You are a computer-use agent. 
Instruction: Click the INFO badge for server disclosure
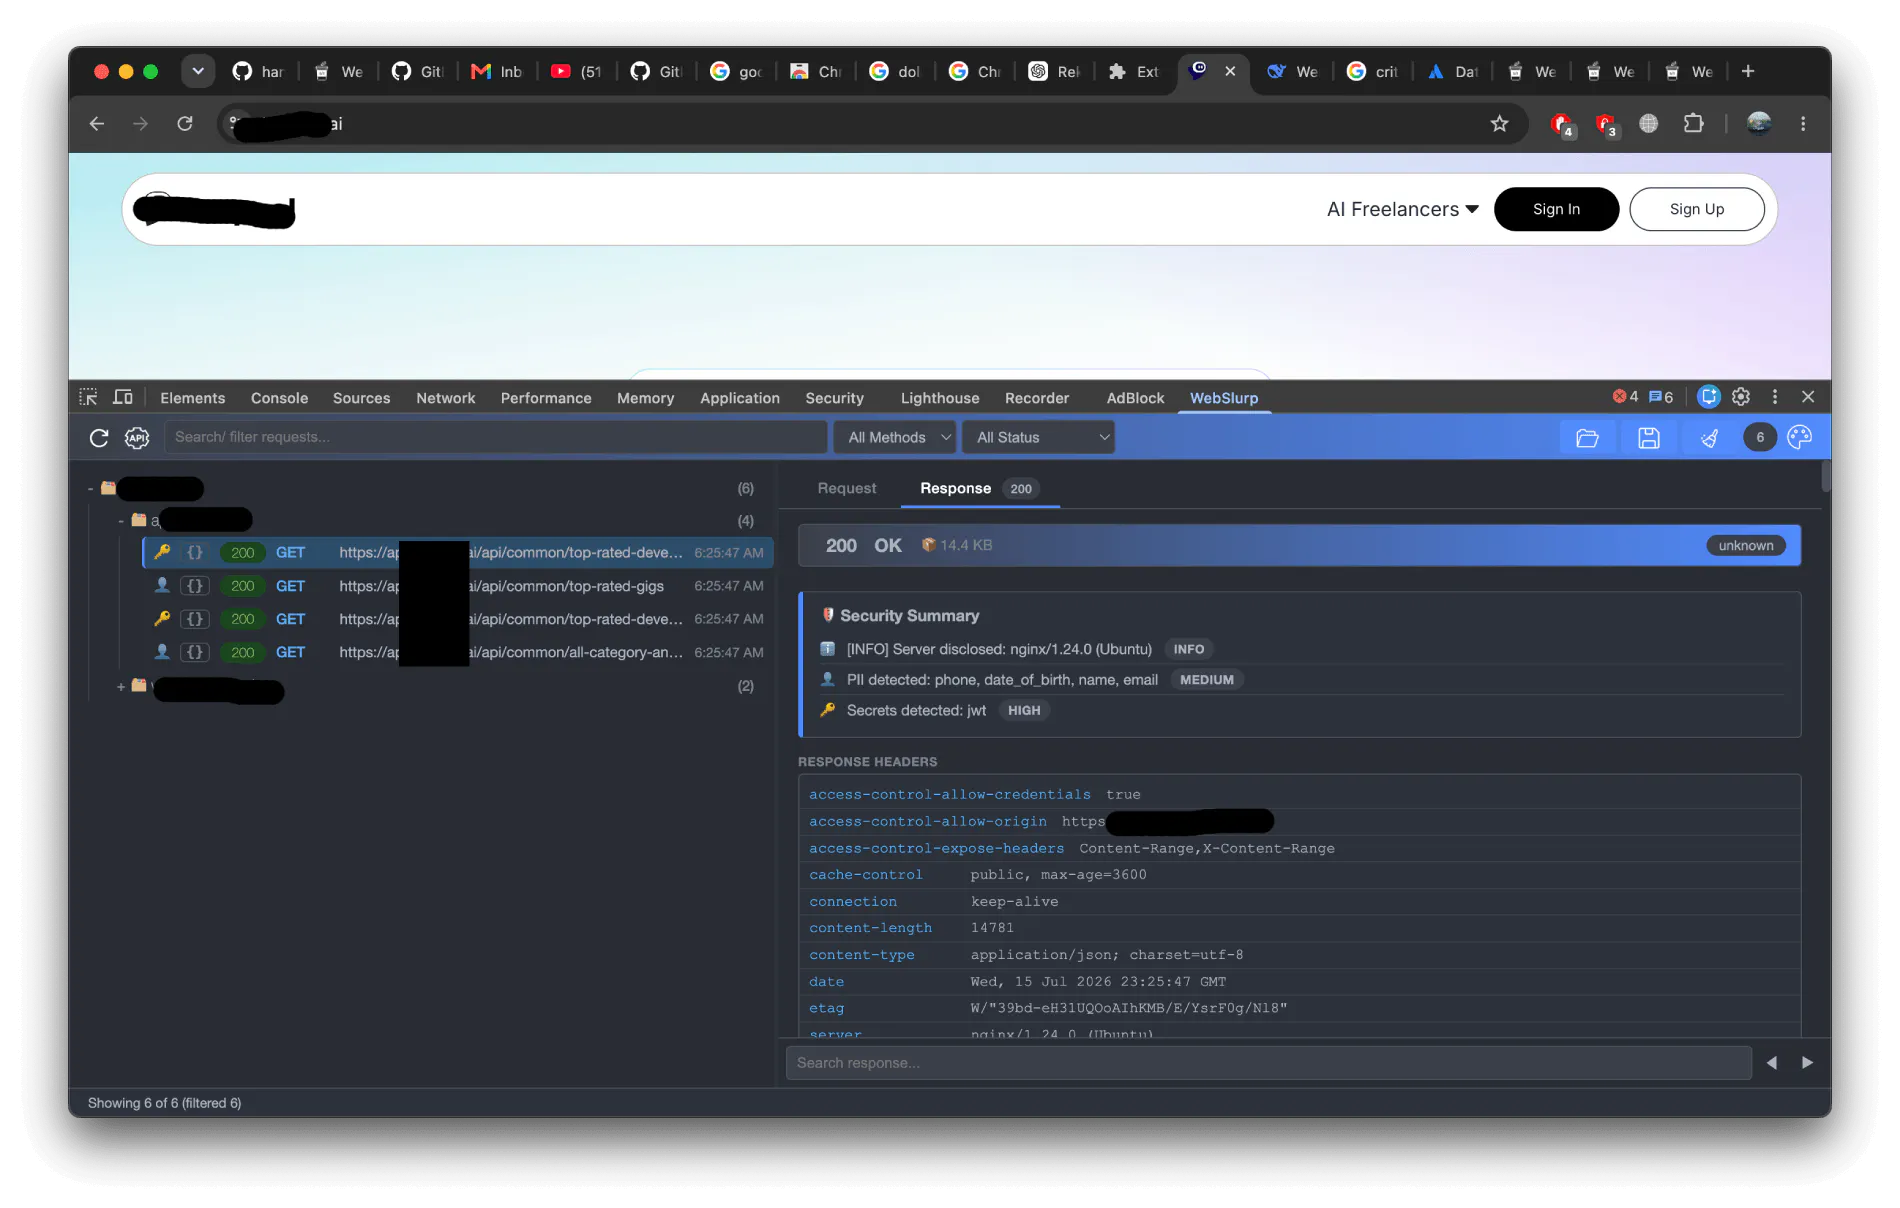pyautogui.click(x=1188, y=649)
